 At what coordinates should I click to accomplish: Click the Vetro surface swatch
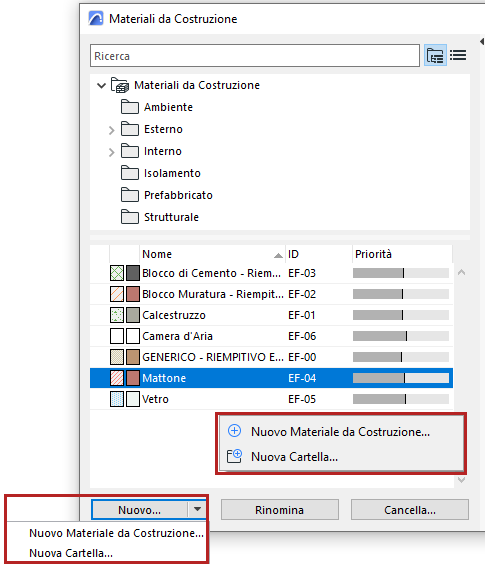pyautogui.click(x=133, y=399)
